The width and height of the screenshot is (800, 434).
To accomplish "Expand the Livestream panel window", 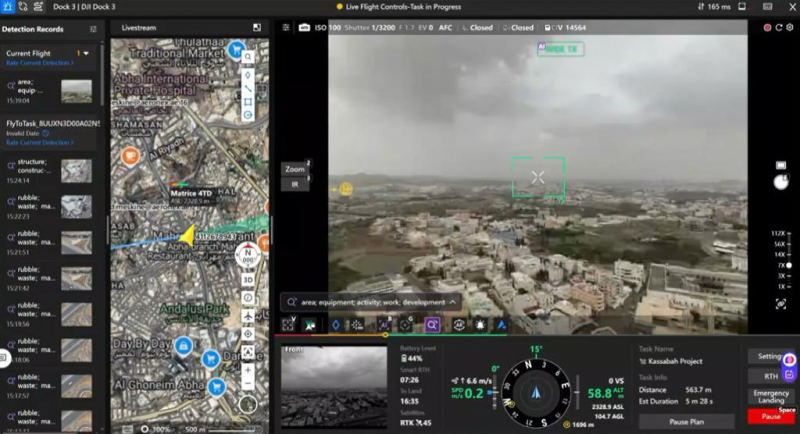I will [x=257, y=28].
